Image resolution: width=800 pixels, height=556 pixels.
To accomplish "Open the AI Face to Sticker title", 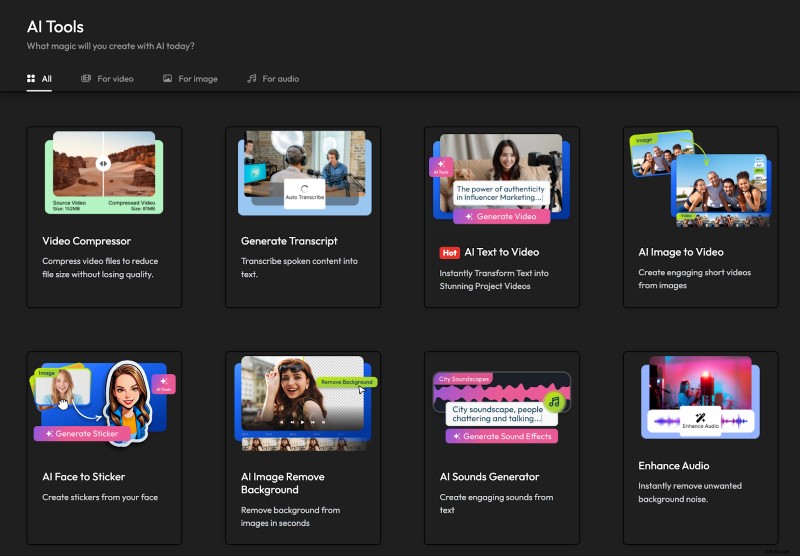I will click(x=83, y=477).
